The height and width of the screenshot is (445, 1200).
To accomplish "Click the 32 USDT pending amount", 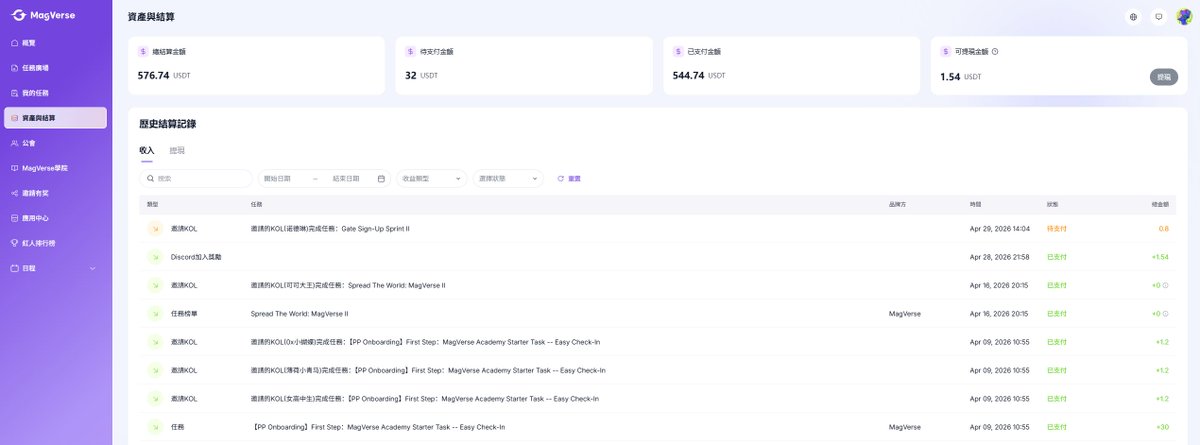I will (x=421, y=75).
